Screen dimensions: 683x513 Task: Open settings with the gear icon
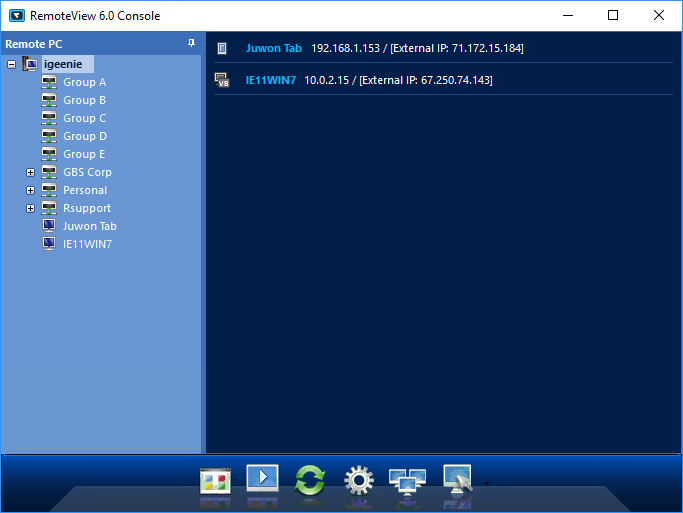pos(359,480)
